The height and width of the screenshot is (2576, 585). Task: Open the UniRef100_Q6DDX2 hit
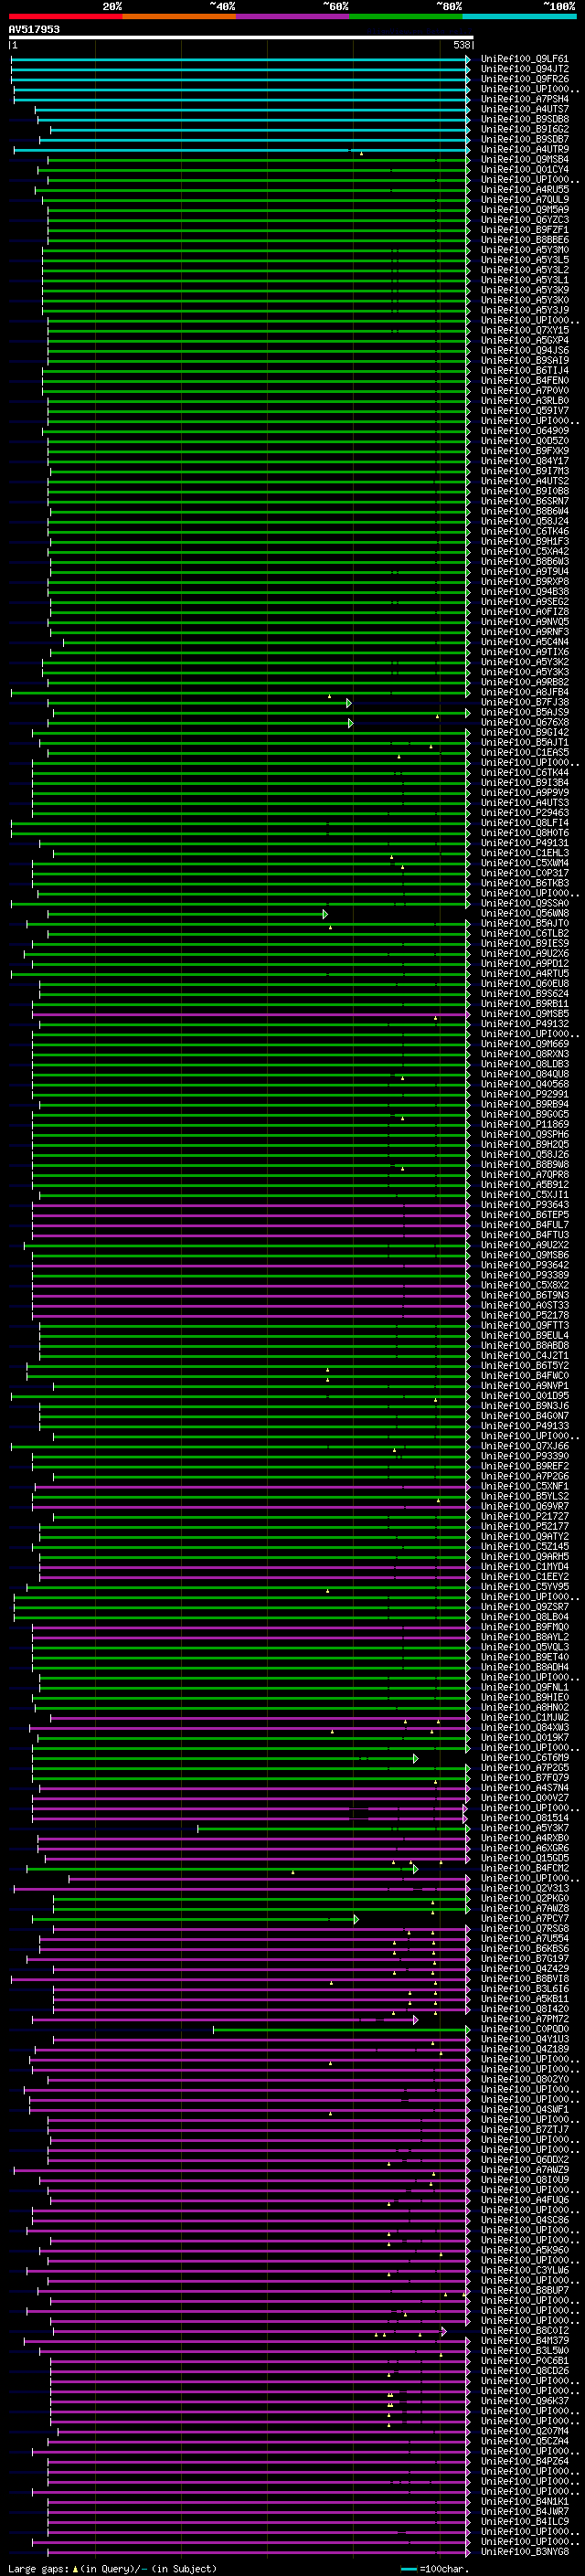point(524,2159)
